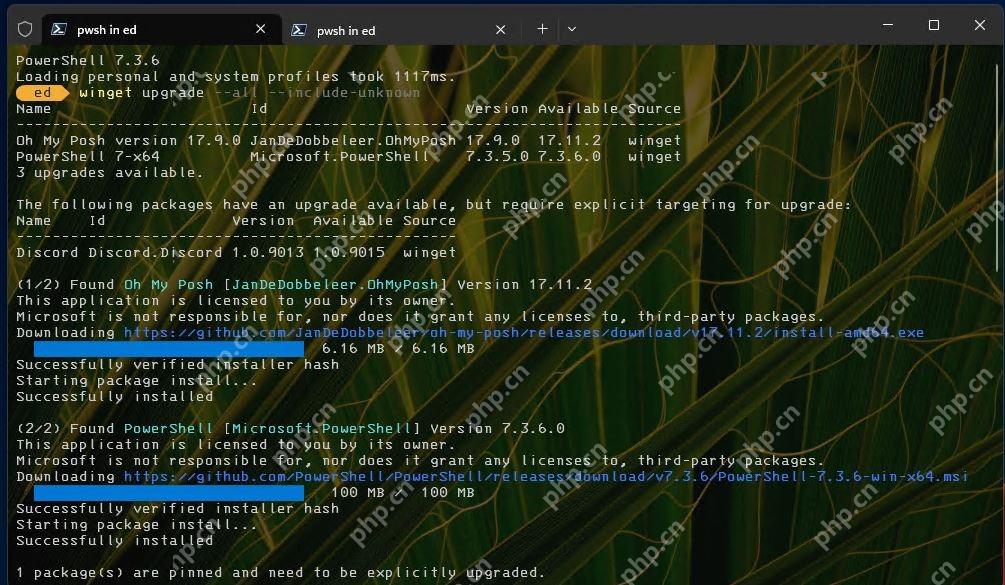Click the 'Oh My Posh version 17.9.0' name cell
1005x585 pixels.
pyautogui.click(x=128, y=140)
